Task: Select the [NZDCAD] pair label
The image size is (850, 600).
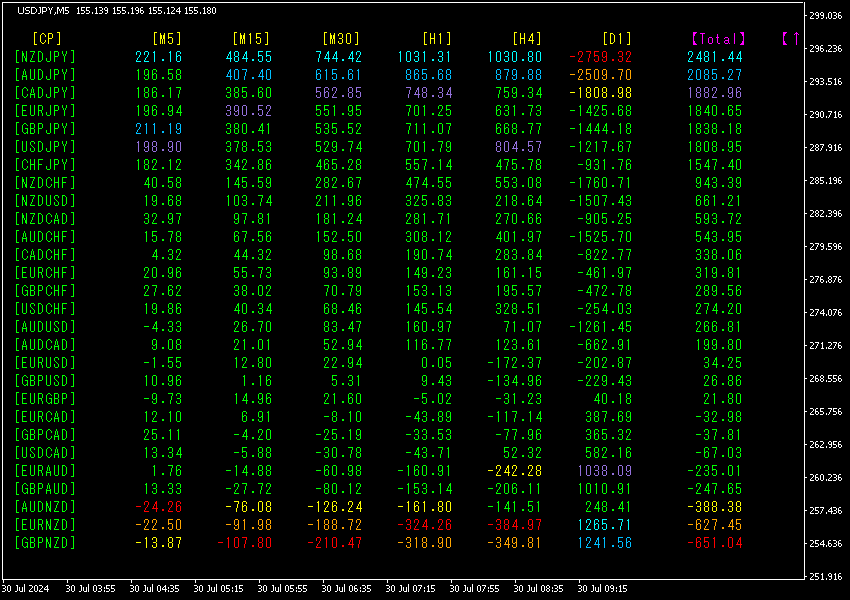Action: [x=45, y=219]
